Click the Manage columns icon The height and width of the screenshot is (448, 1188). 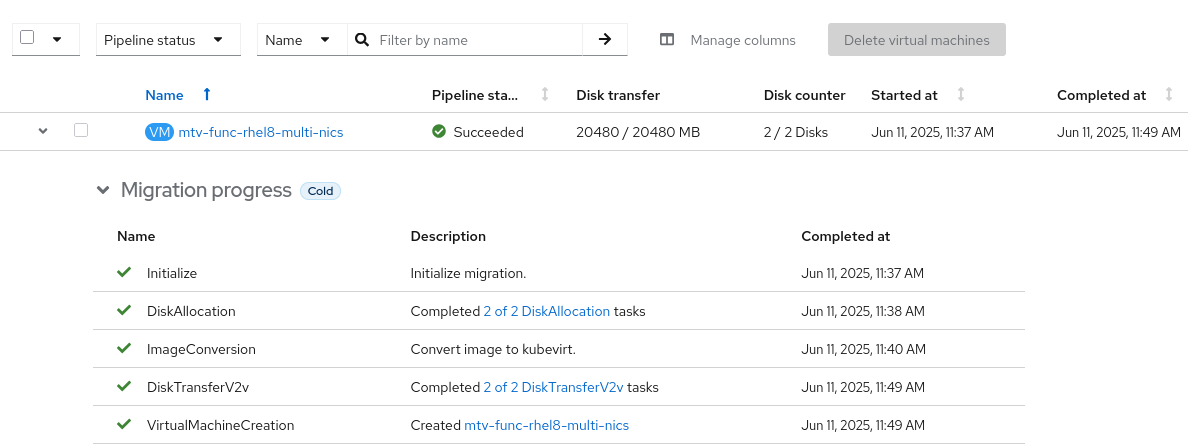click(x=667, y=40)
